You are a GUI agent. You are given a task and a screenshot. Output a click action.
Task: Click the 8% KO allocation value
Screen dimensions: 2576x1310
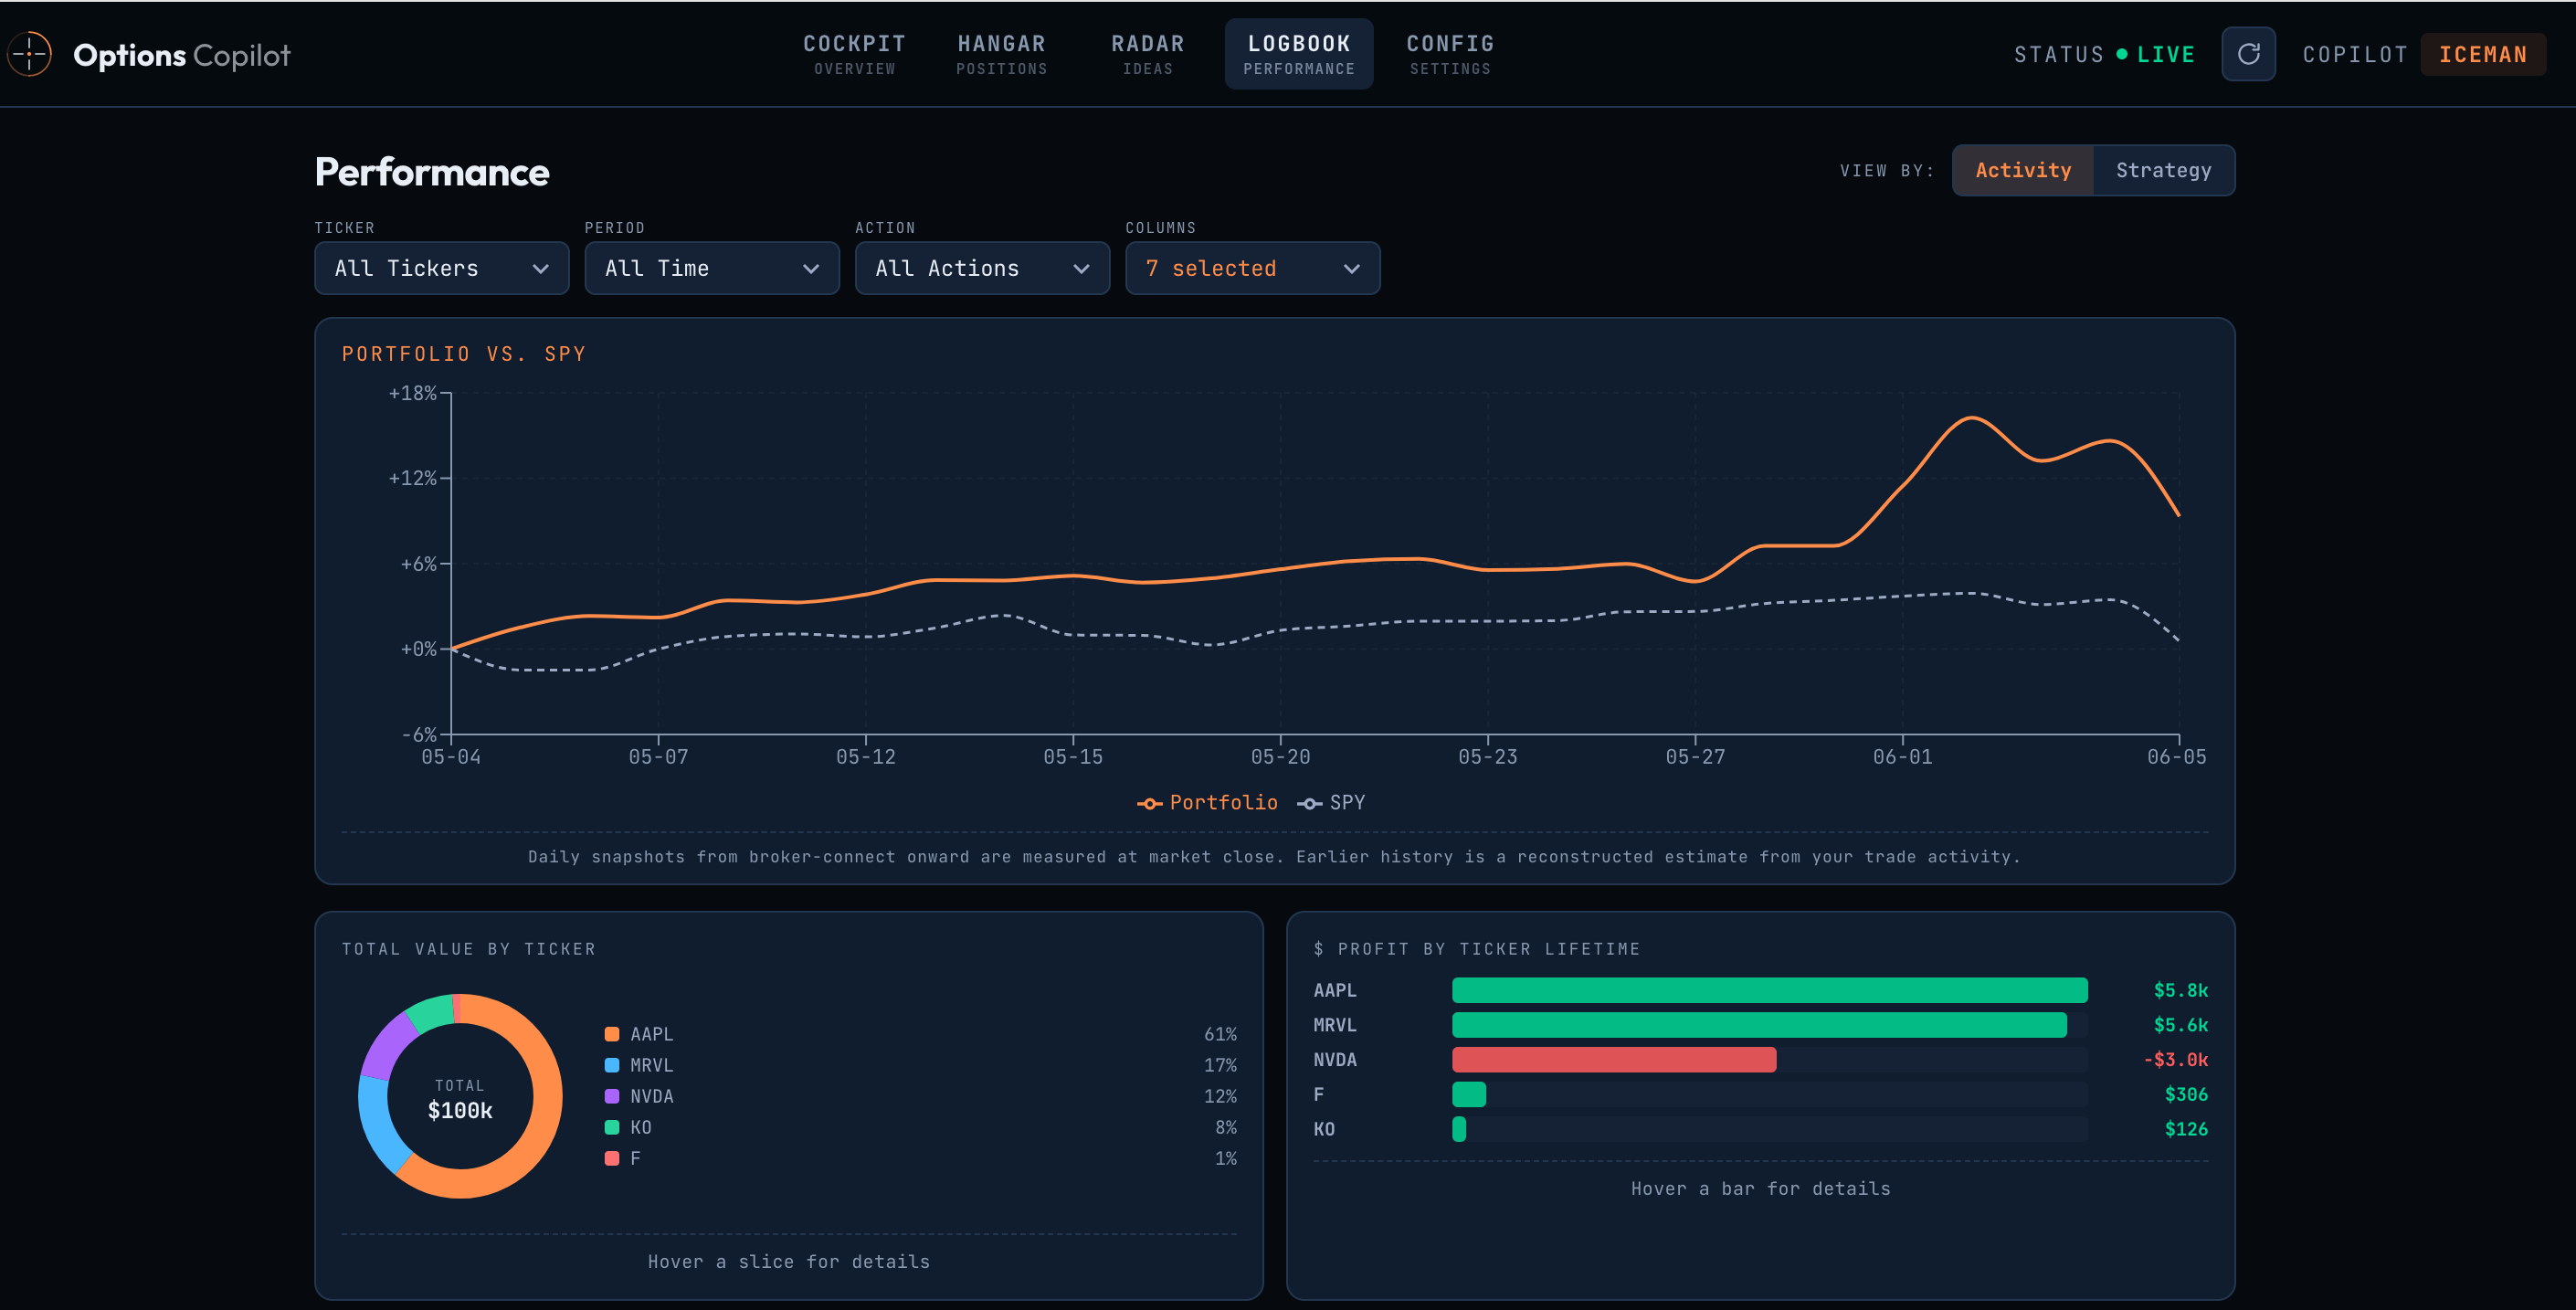pos(1225,1127)
